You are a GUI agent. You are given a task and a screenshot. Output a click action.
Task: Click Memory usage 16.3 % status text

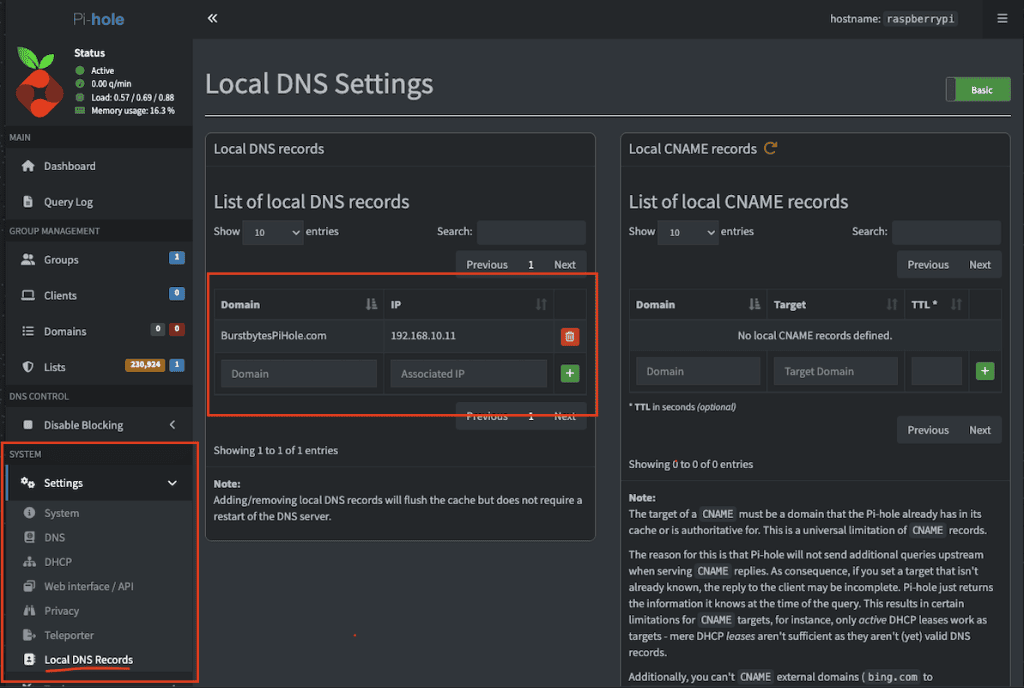click(x=133, y=110)
